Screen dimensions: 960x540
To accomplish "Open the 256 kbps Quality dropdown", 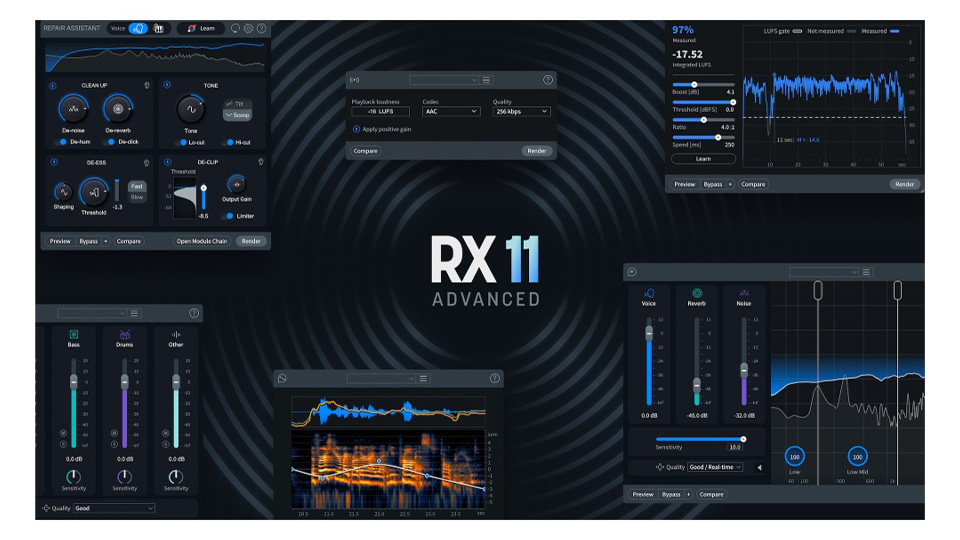I will [x=520, y=112].
